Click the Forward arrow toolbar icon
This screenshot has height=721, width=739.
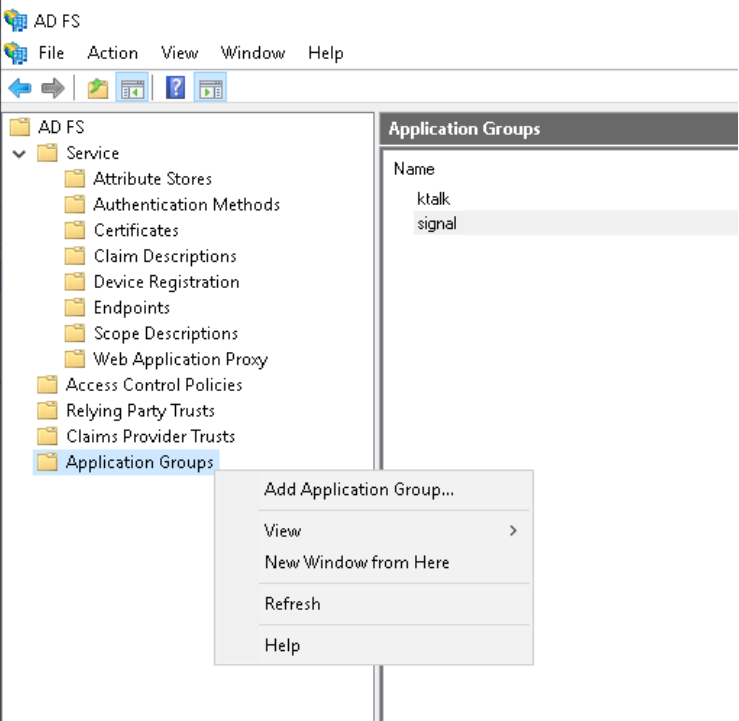click(x=52, y=88)
